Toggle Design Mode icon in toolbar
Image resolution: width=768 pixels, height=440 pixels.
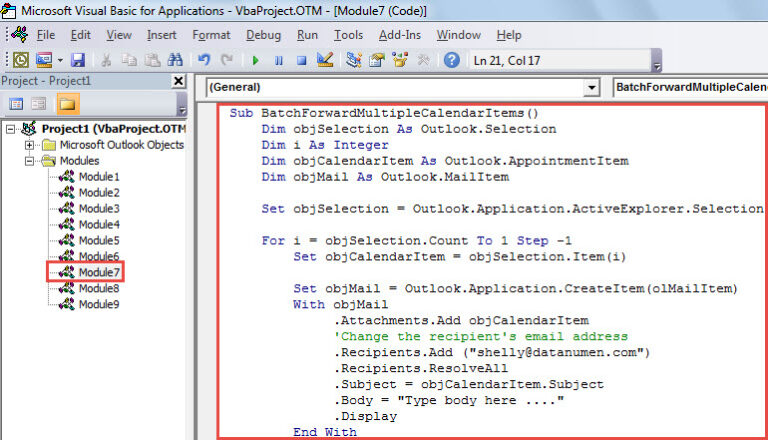coord(323,60)
